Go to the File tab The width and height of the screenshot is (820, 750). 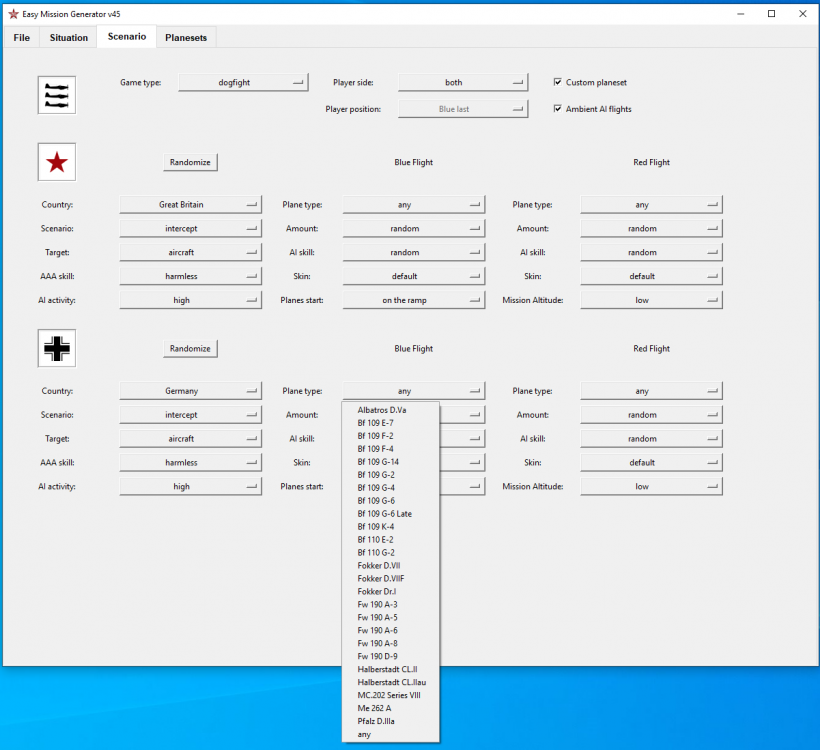(21, 38)
